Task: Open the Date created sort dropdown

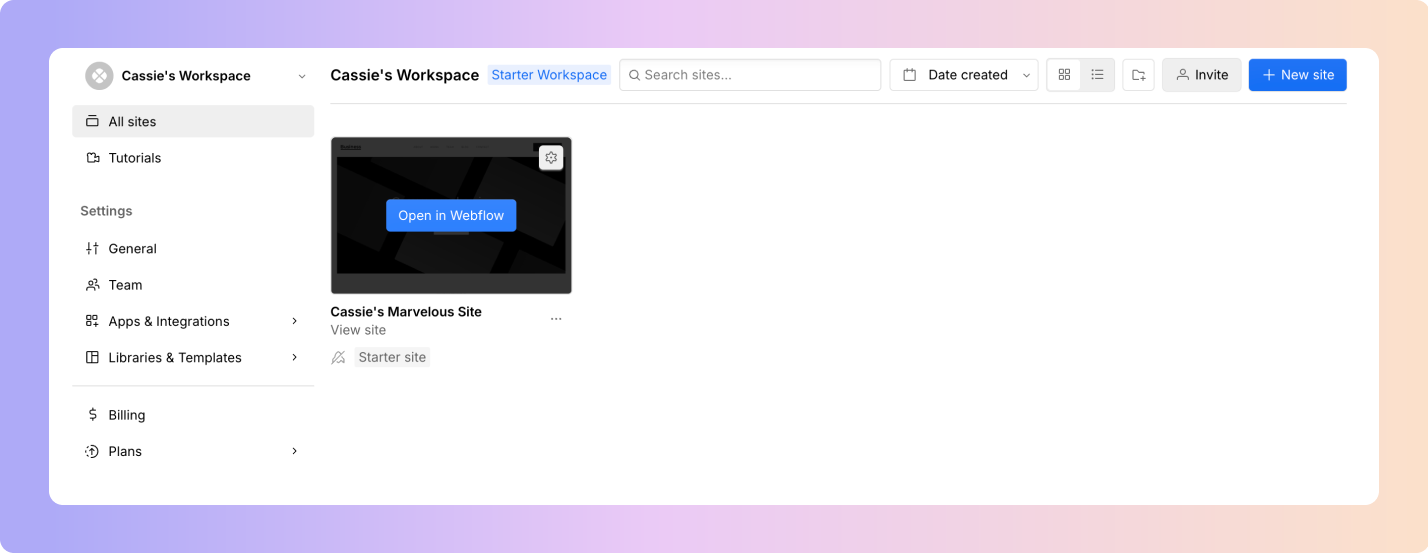Action: click(x=964, y=75)
